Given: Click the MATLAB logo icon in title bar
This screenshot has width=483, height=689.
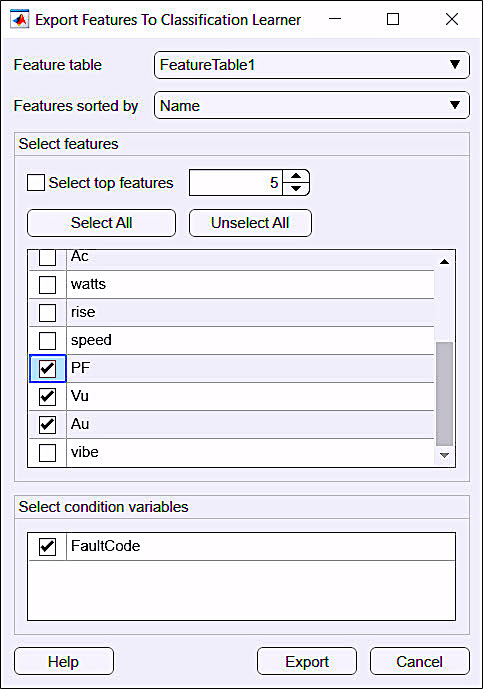Looking at the screenshot, I should click(19, 19).
